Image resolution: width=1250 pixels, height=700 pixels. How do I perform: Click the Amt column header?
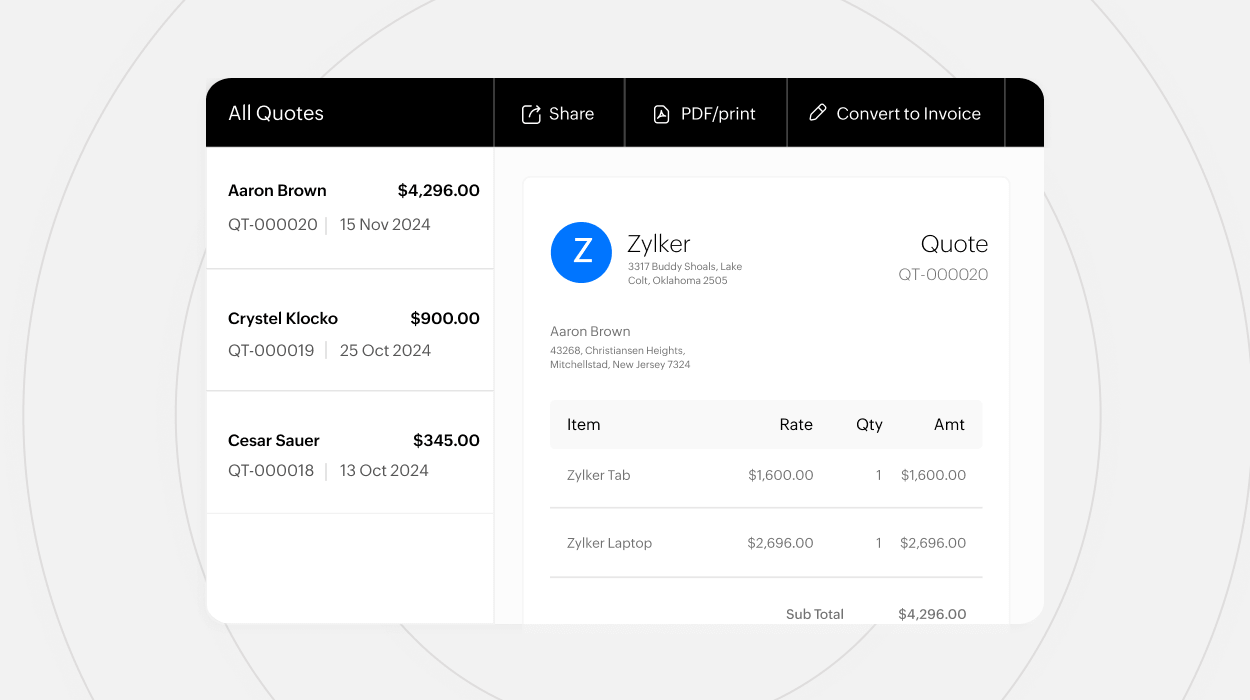coord(949,424)
